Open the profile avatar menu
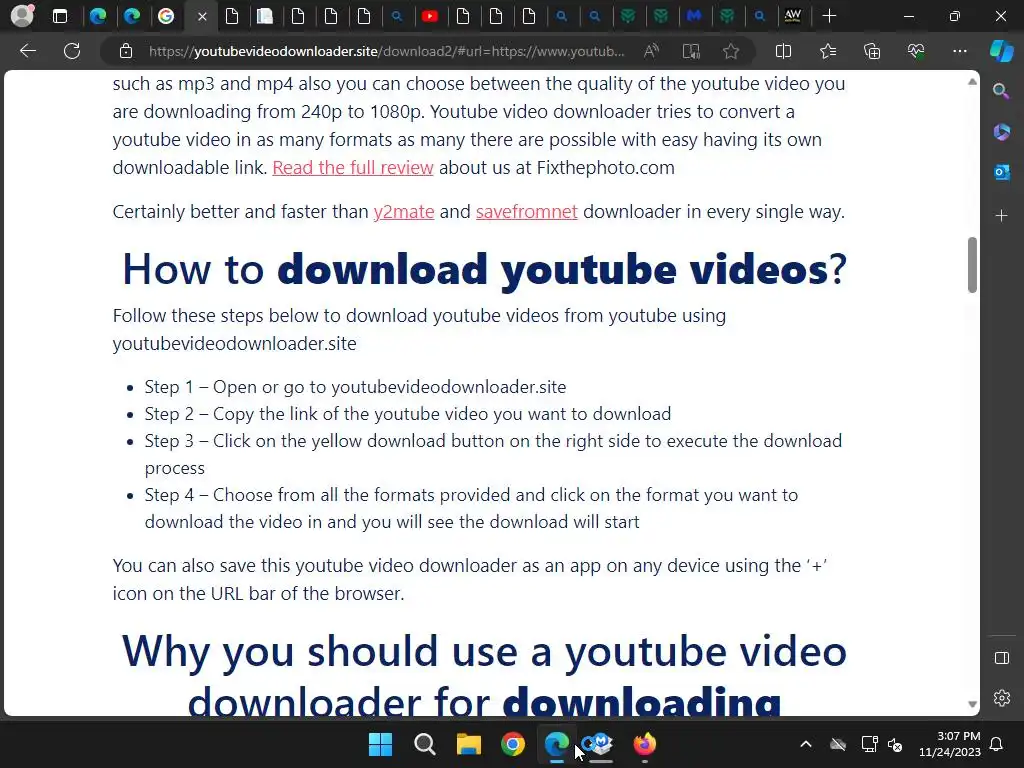 pos(22,16)
